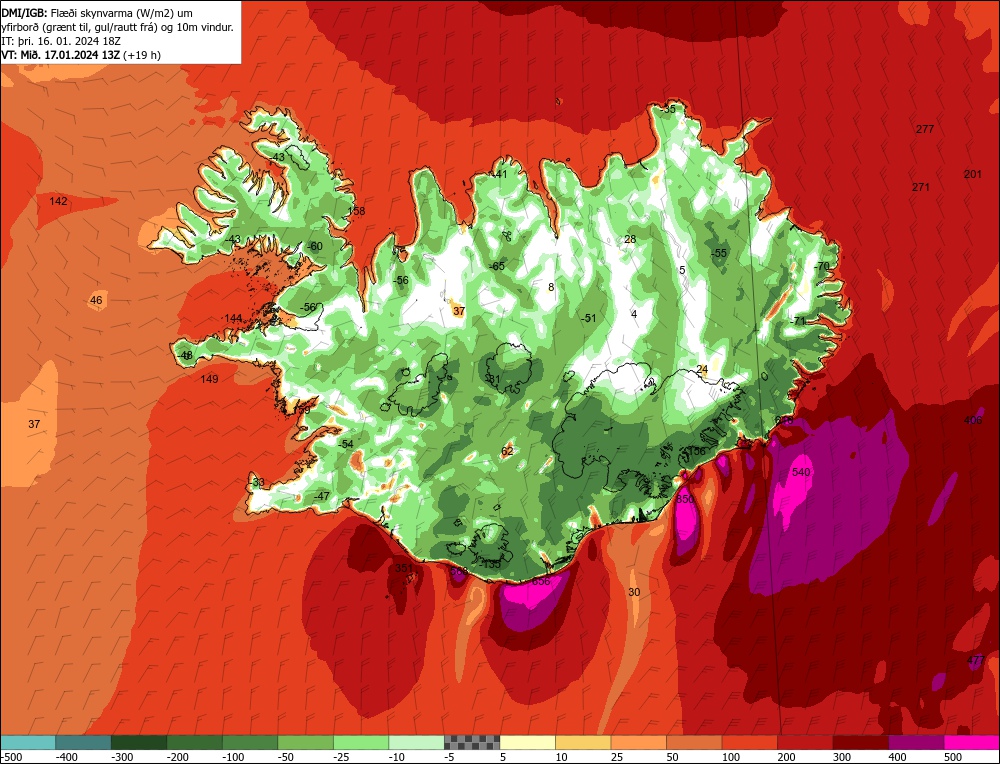Image resolution: width=1000 pixels, height=764 pixels.
Task: Click the value 46 on the map
Action: click(x=96, y=300)
